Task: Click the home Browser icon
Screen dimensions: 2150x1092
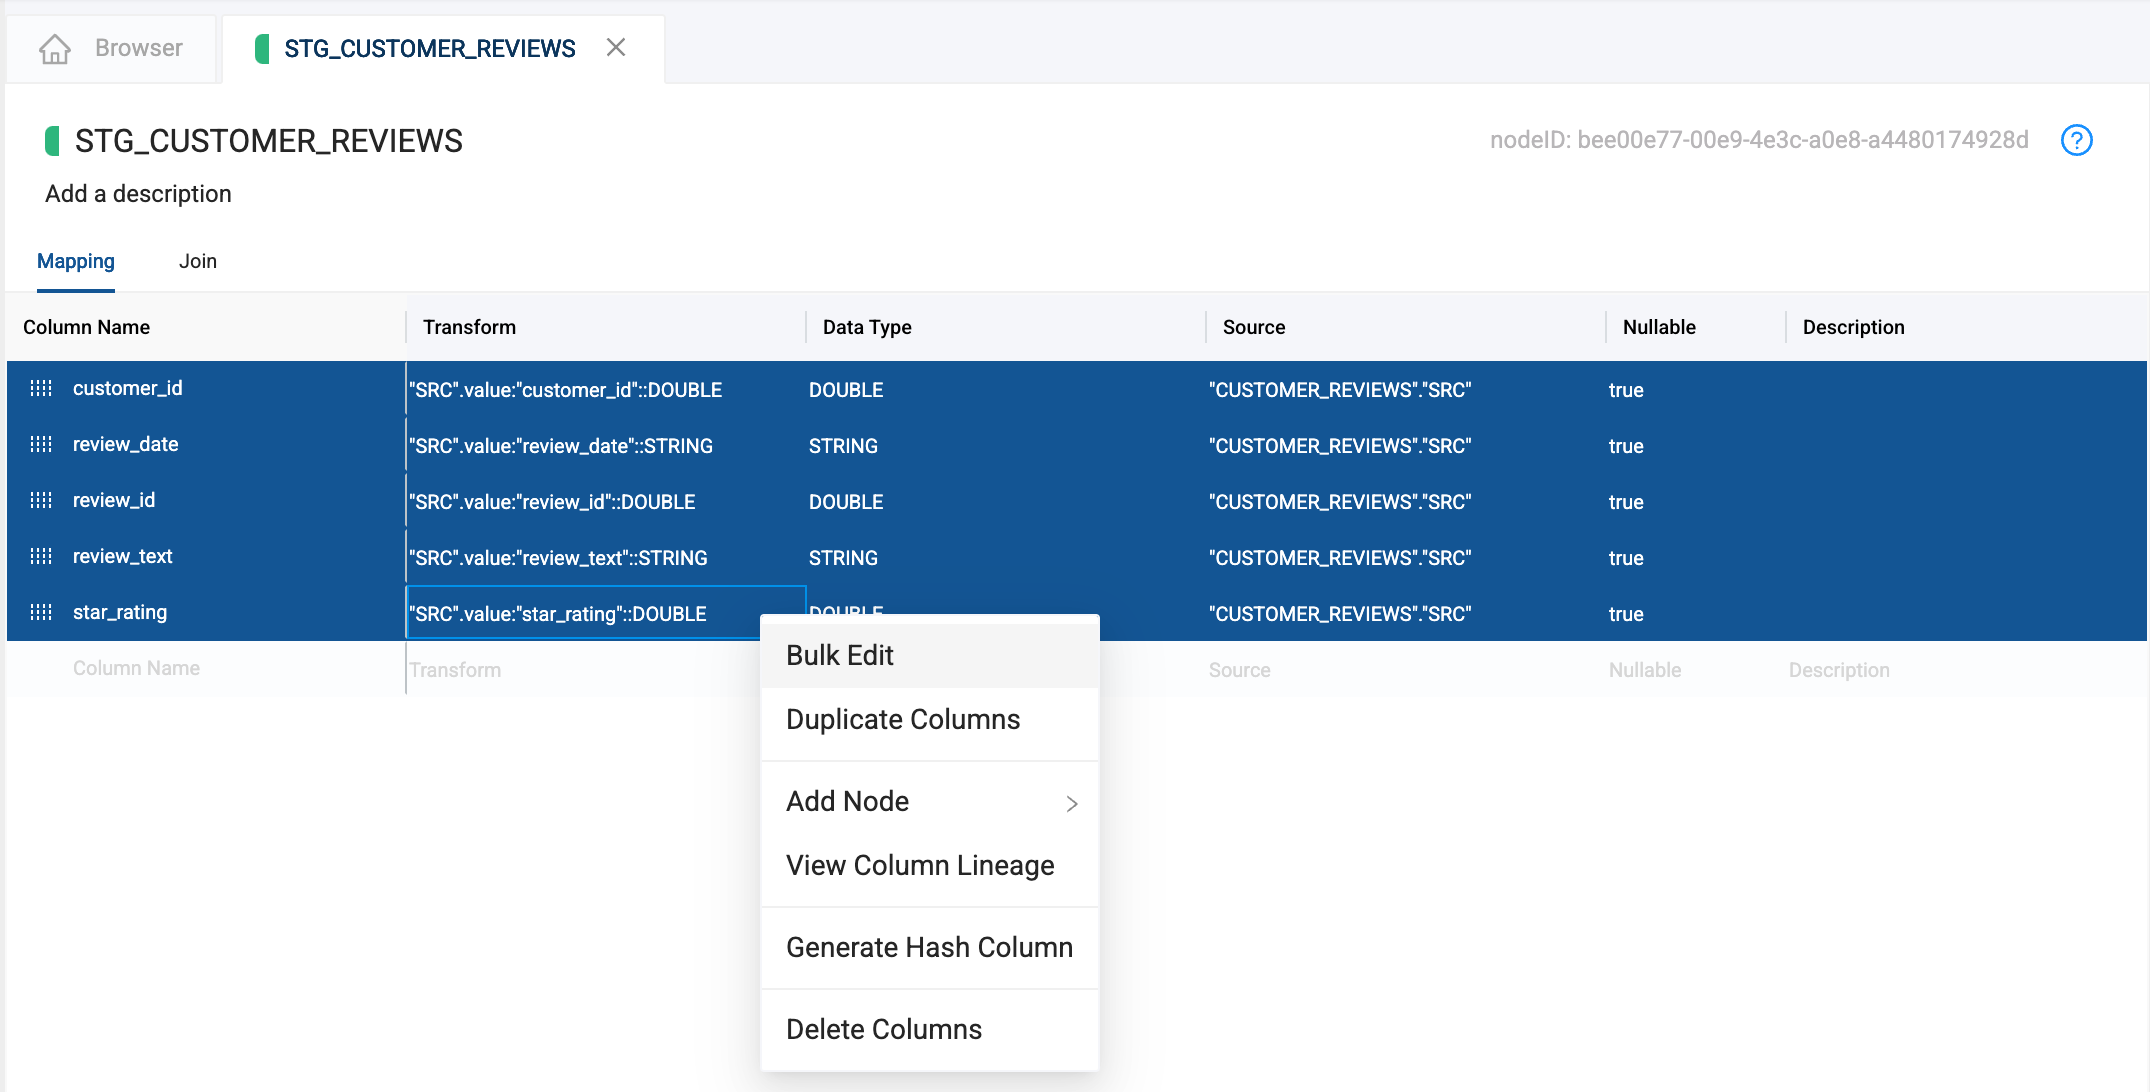Action: 55,48
